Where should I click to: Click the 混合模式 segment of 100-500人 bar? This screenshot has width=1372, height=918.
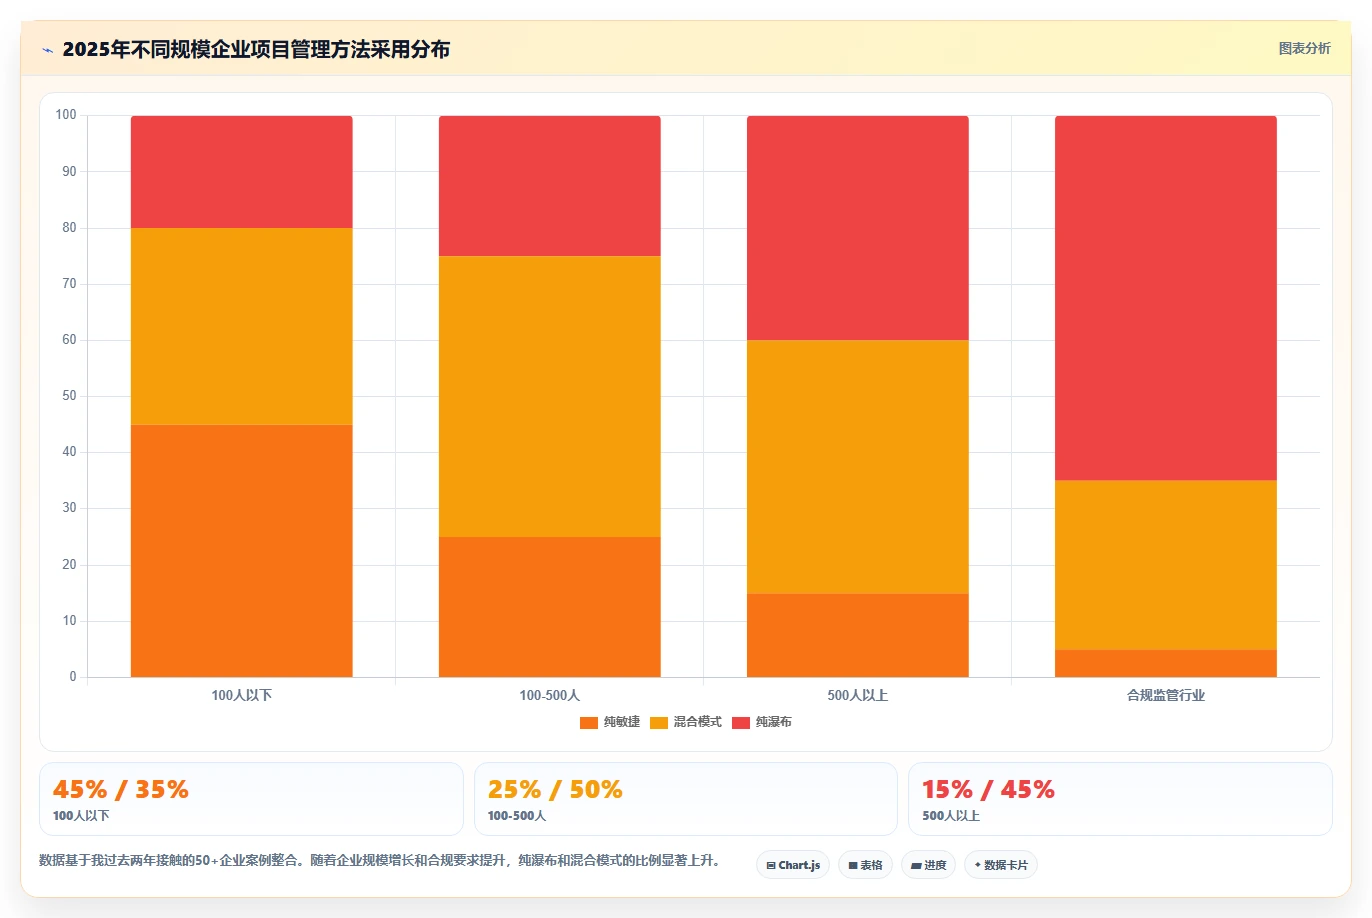coord(550,397)
